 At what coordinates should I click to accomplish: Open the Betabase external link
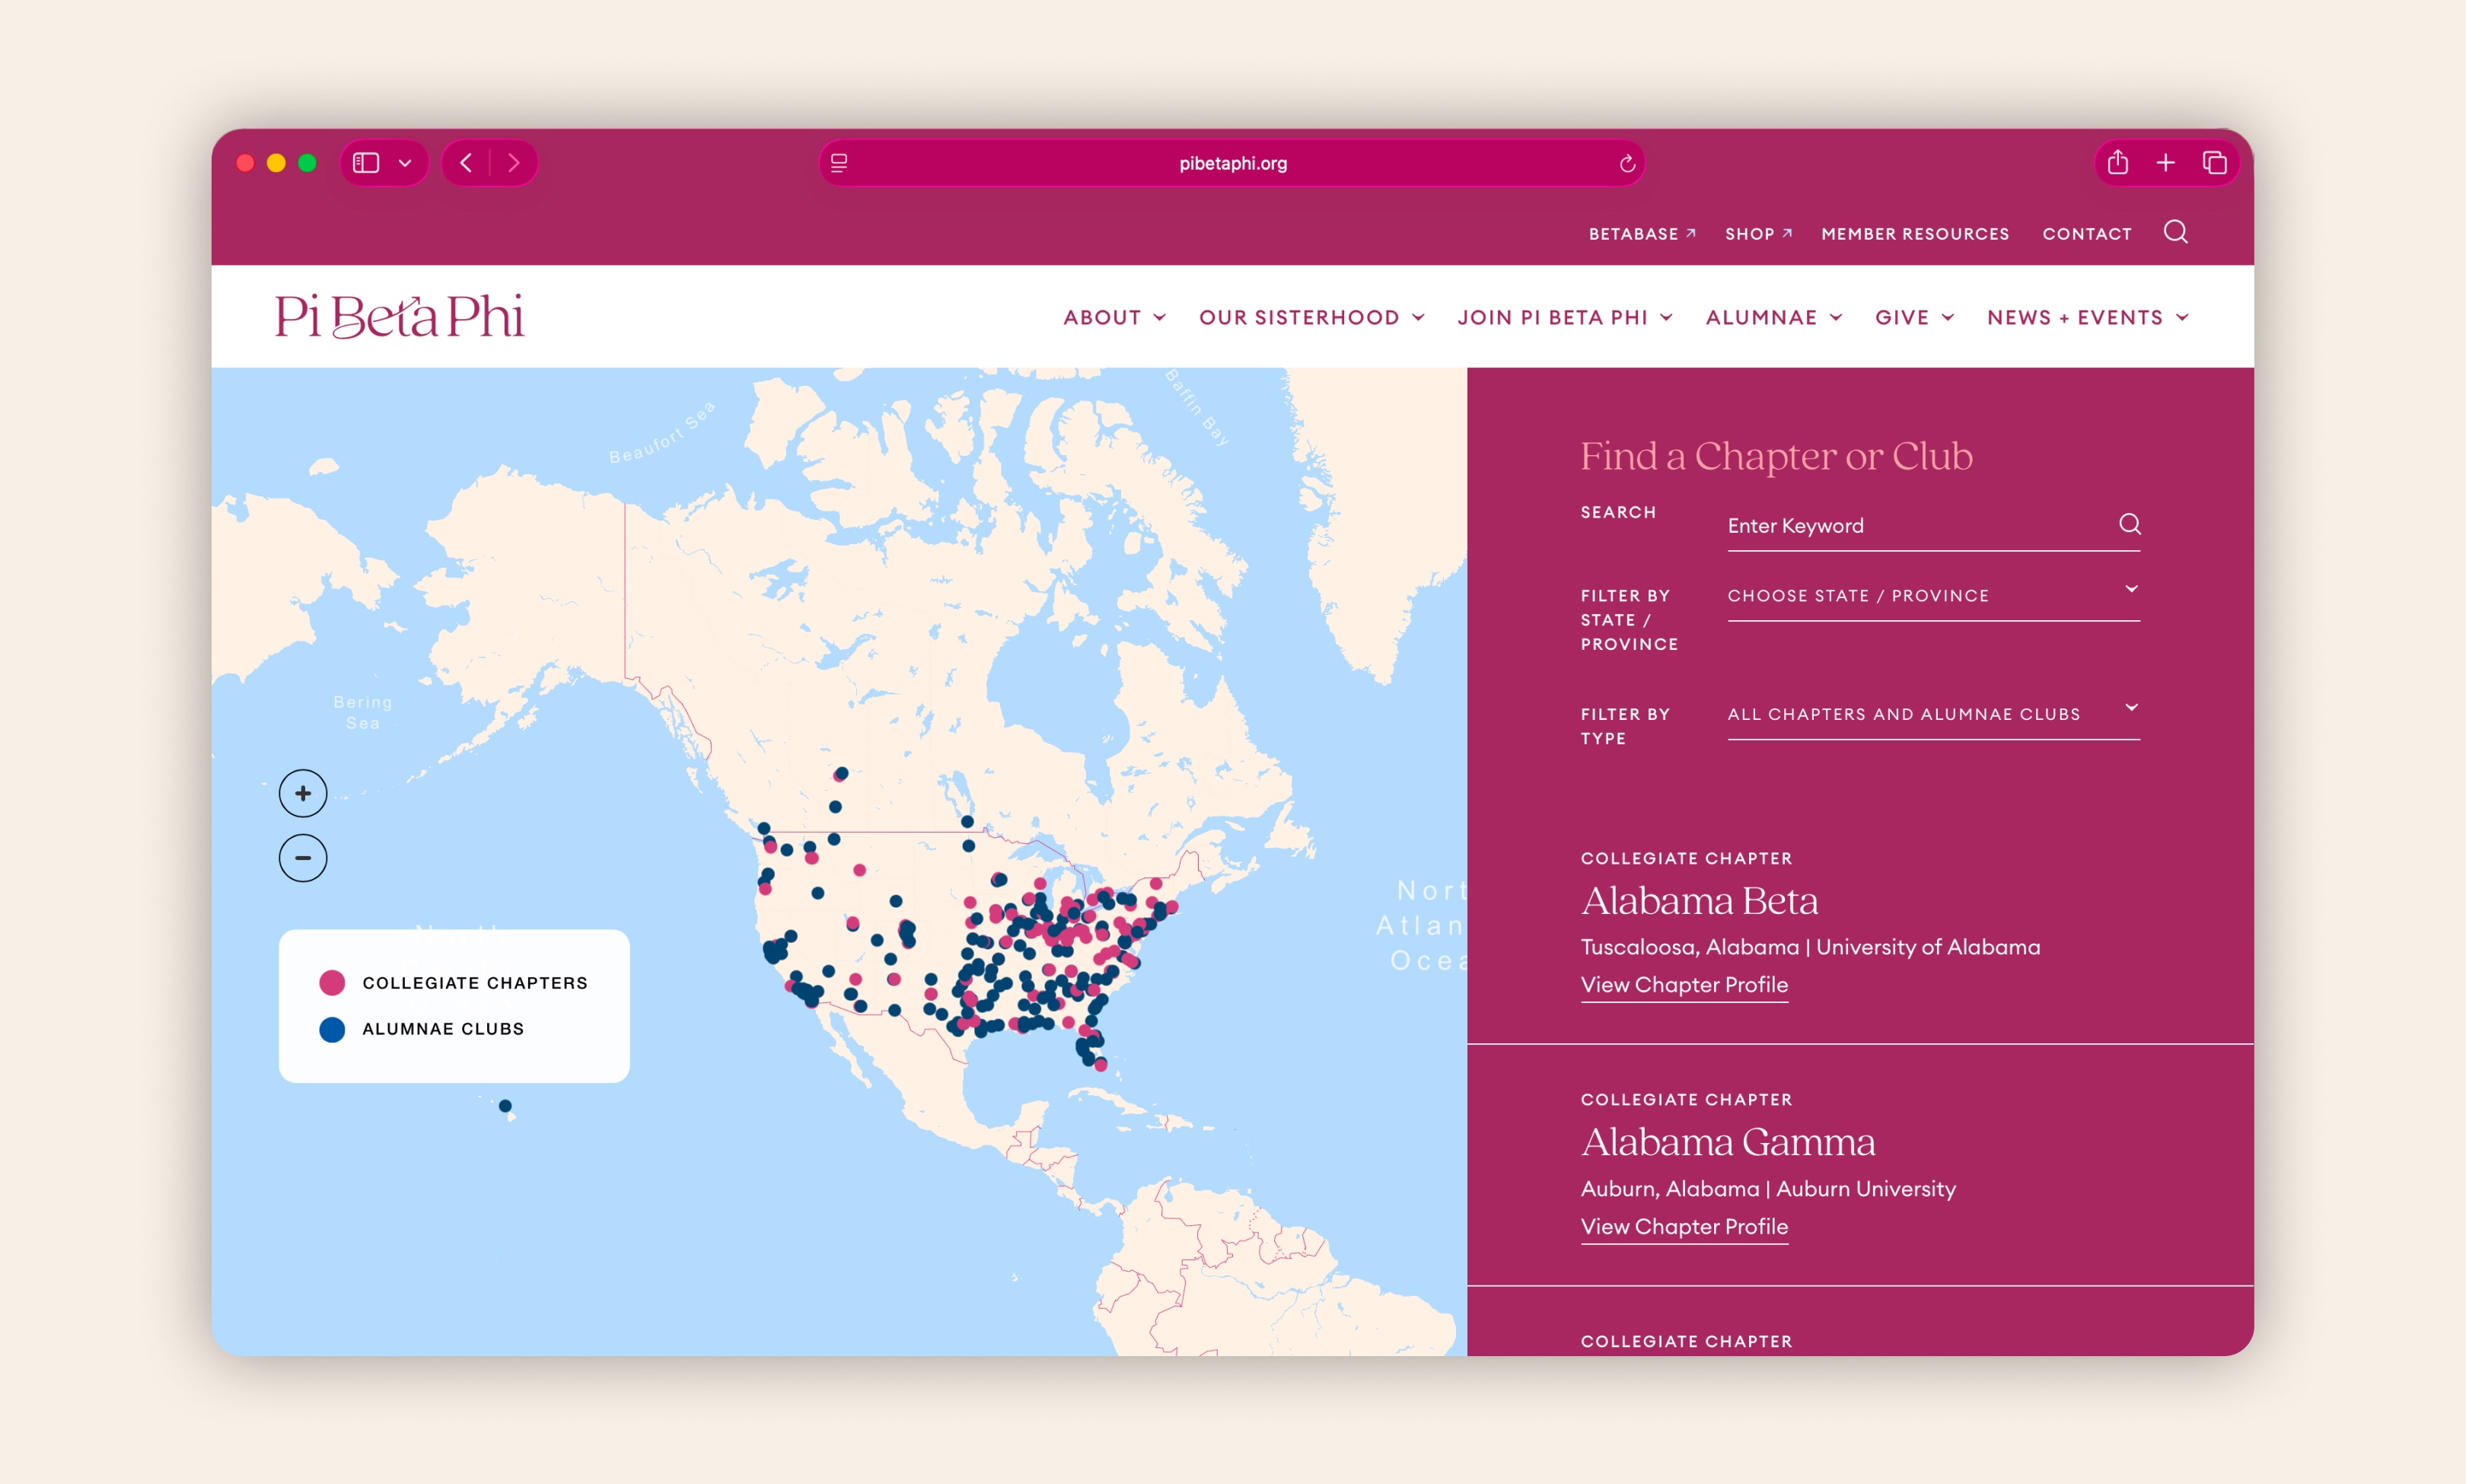pyautogui.click(x=1641, y=234)
